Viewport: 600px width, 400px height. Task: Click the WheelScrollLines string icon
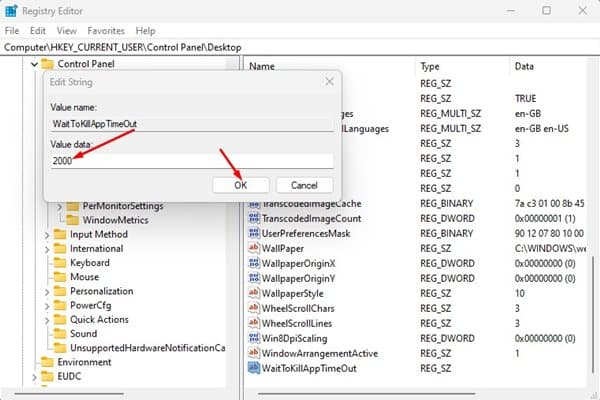pos(254,323)
